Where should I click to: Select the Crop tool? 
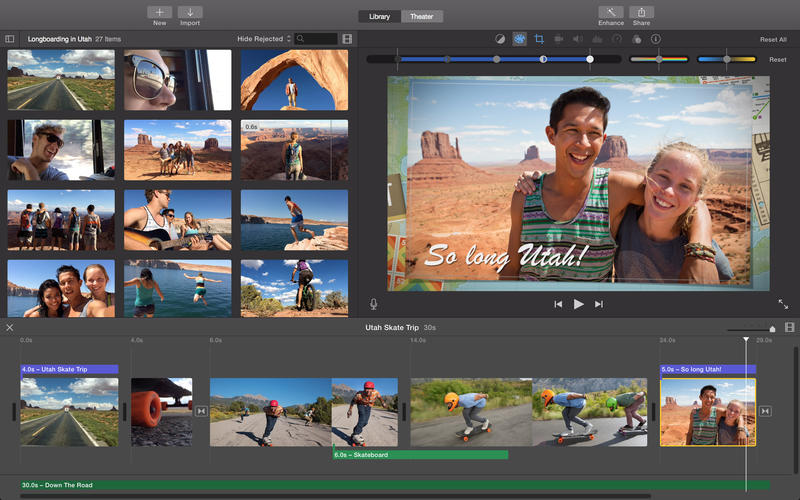(x=539, y=39)
